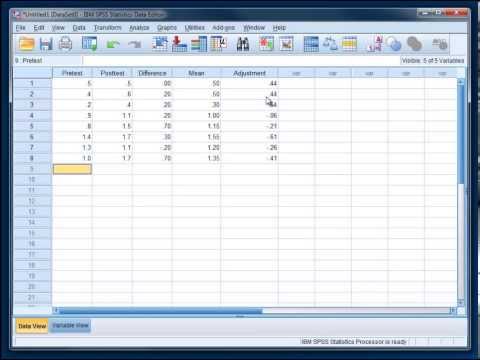Viewport: 480px width, 360px height.
Task: Undo the last action with the green arrow
Action: pyautogui.click(x=113, y=44)
